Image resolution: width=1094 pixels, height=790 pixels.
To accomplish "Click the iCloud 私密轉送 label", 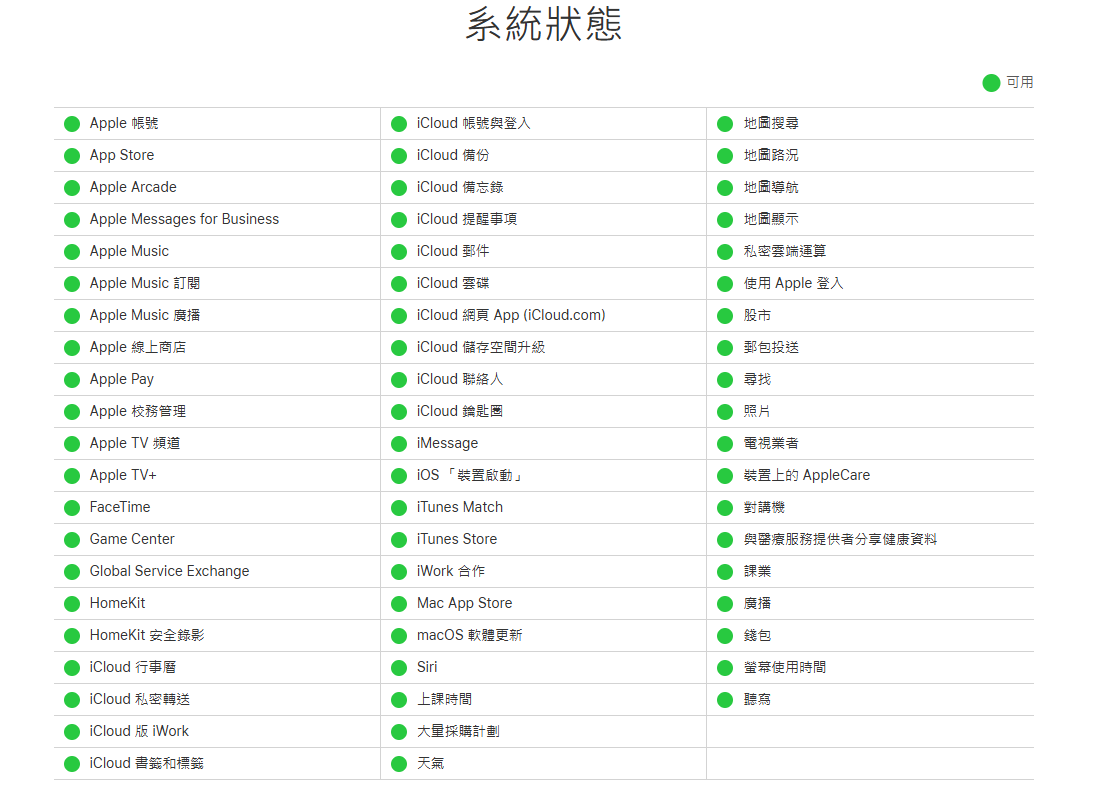I will pos(140,699).
